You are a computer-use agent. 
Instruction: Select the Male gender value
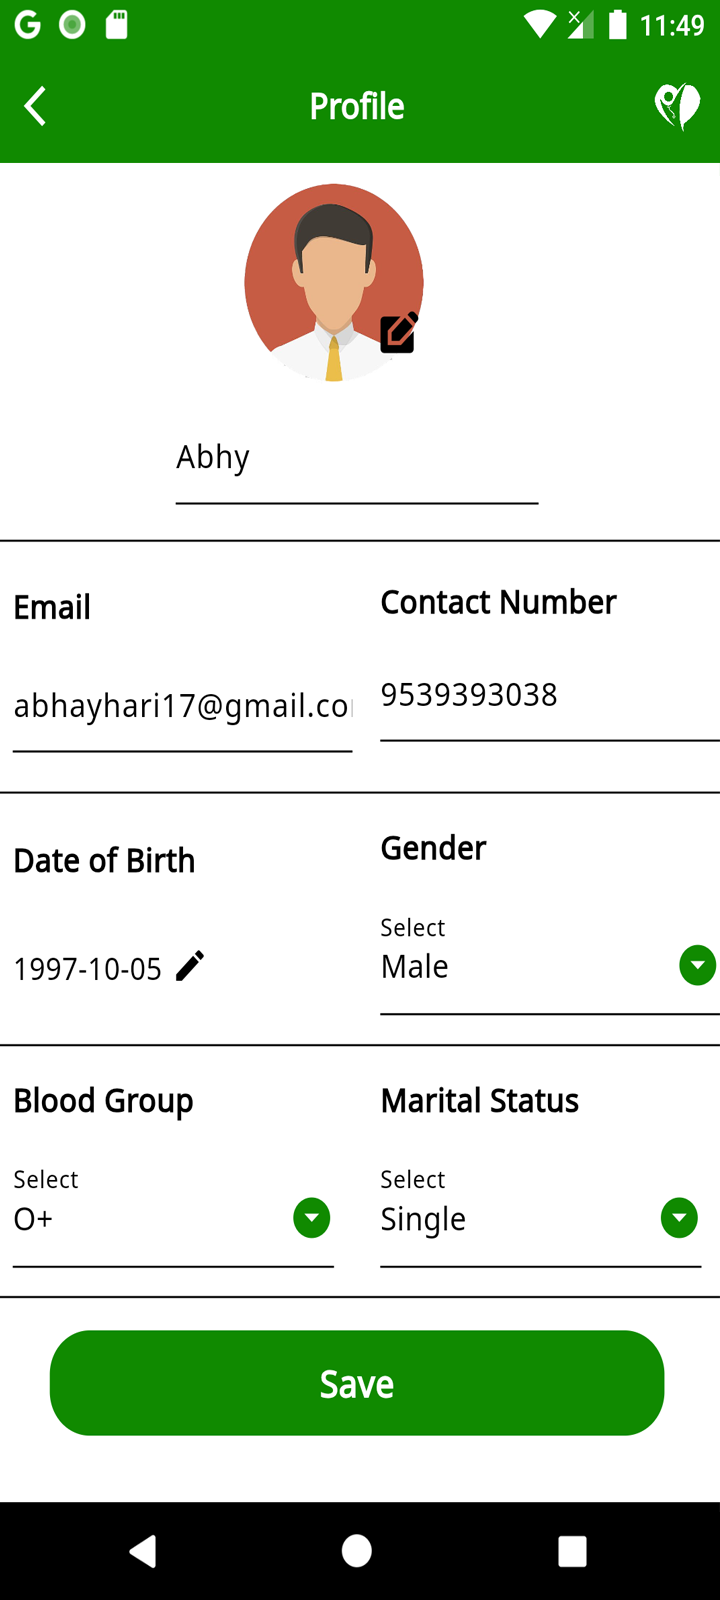tap(415, 967)
